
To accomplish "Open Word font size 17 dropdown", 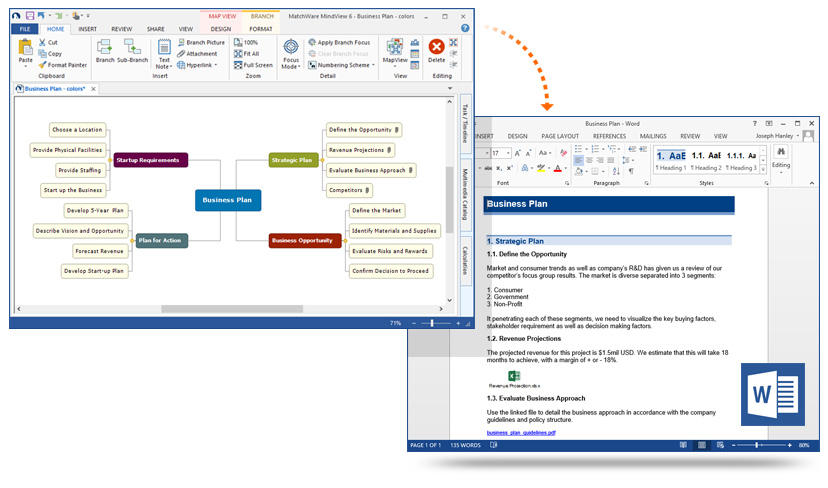I will pyautogui.click(x=508, y=153).
